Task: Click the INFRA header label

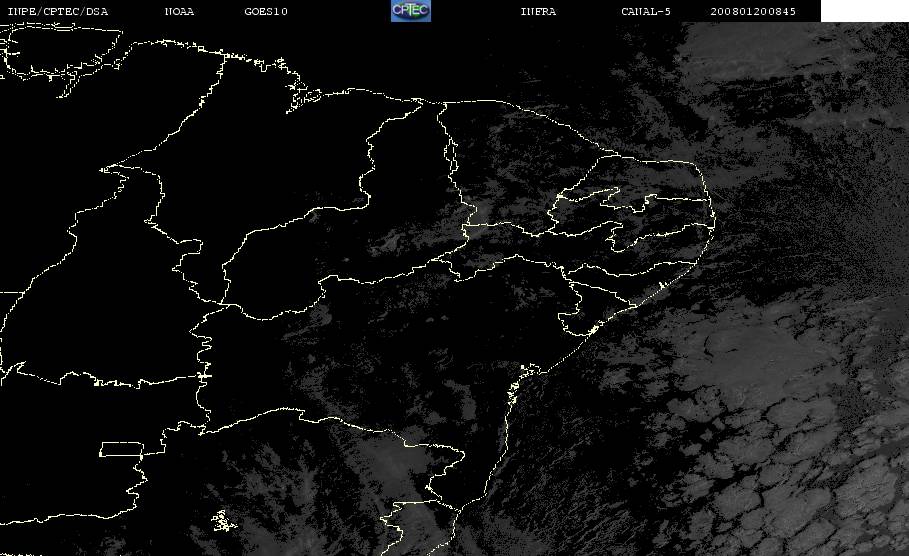Action: [539, 12]
